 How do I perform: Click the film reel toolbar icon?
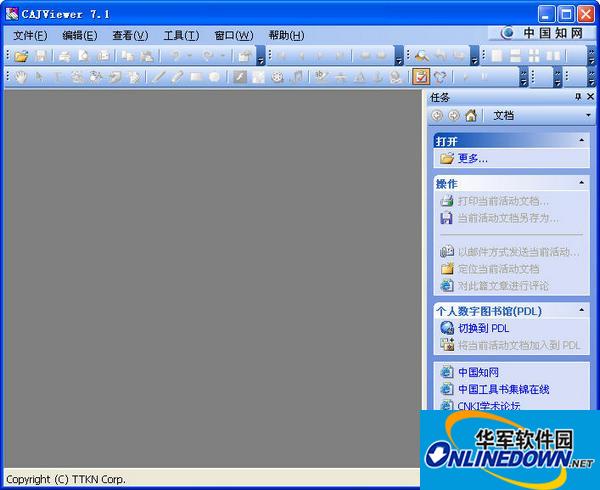tap(277, 77)
